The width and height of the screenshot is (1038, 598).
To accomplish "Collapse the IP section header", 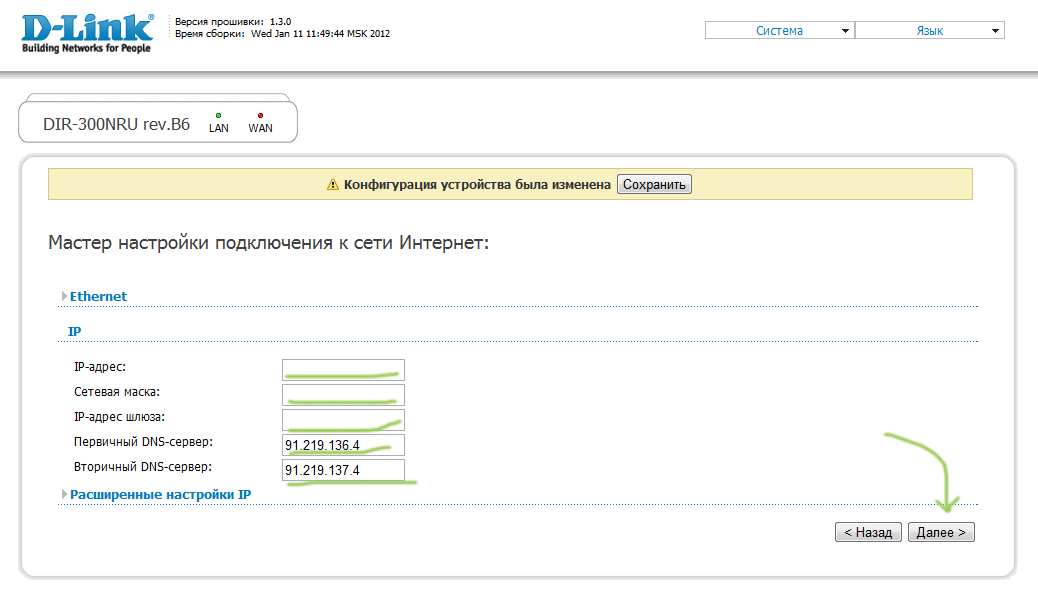I will coord(75,330).
